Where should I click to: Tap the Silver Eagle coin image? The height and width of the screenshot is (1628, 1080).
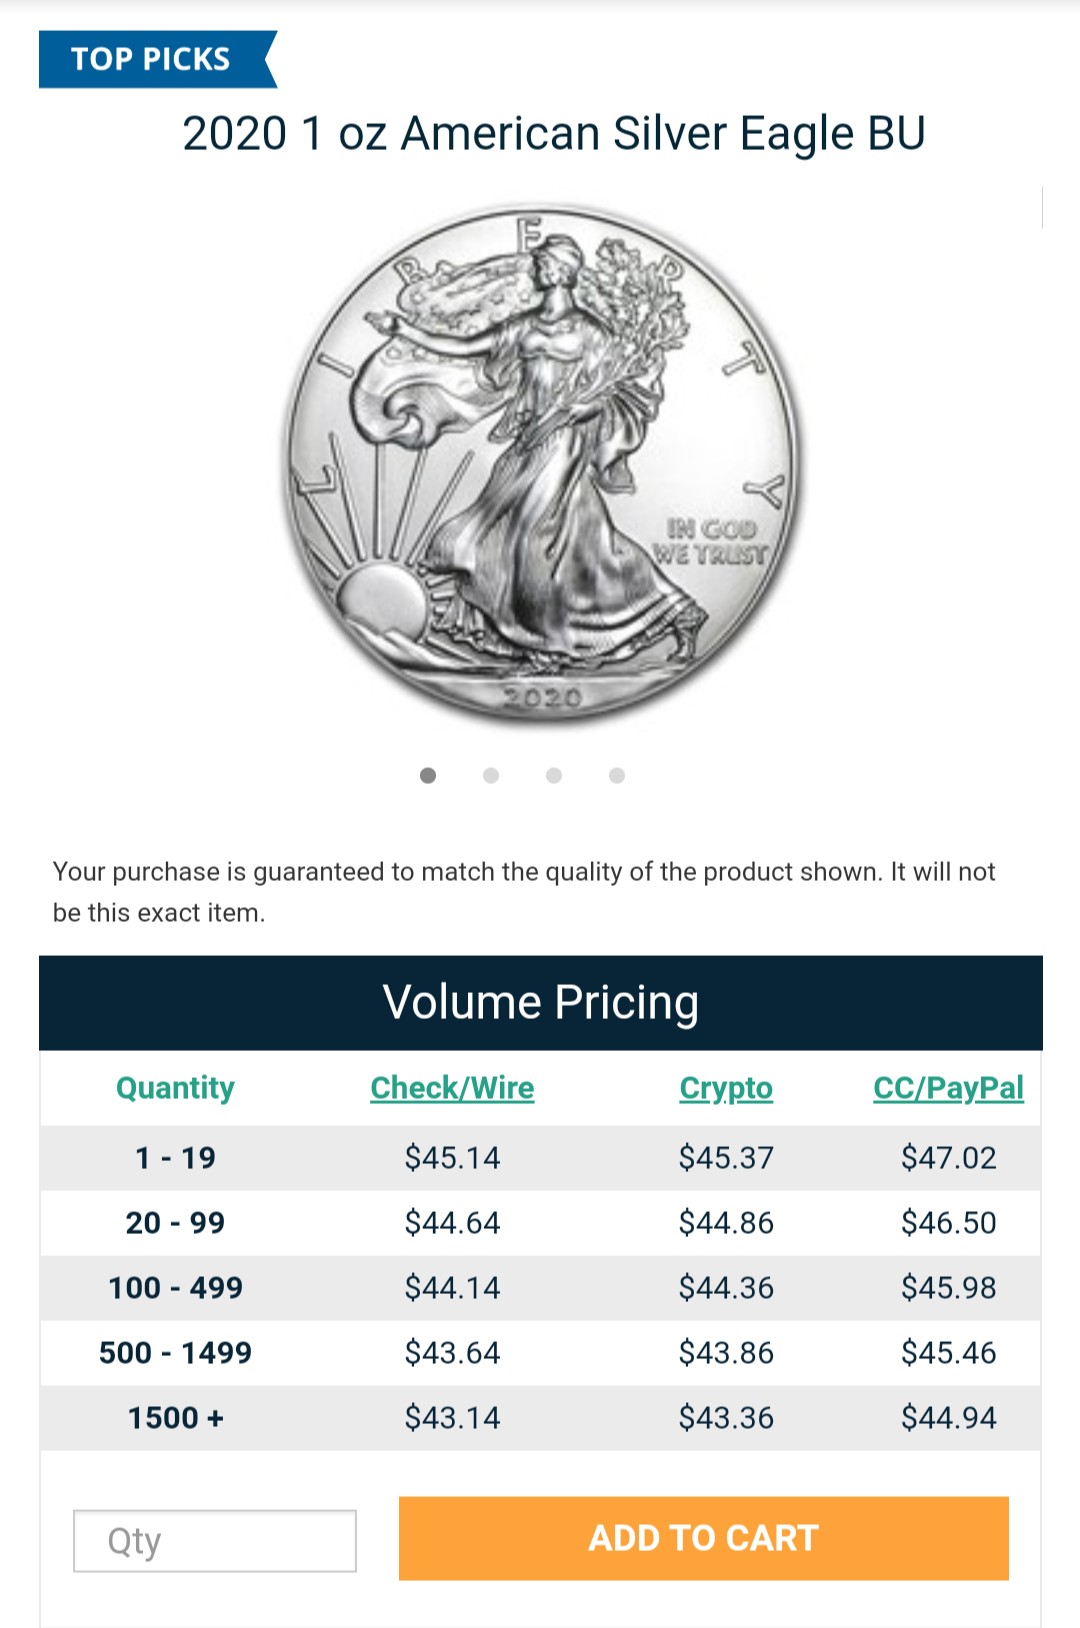point(541,462)
